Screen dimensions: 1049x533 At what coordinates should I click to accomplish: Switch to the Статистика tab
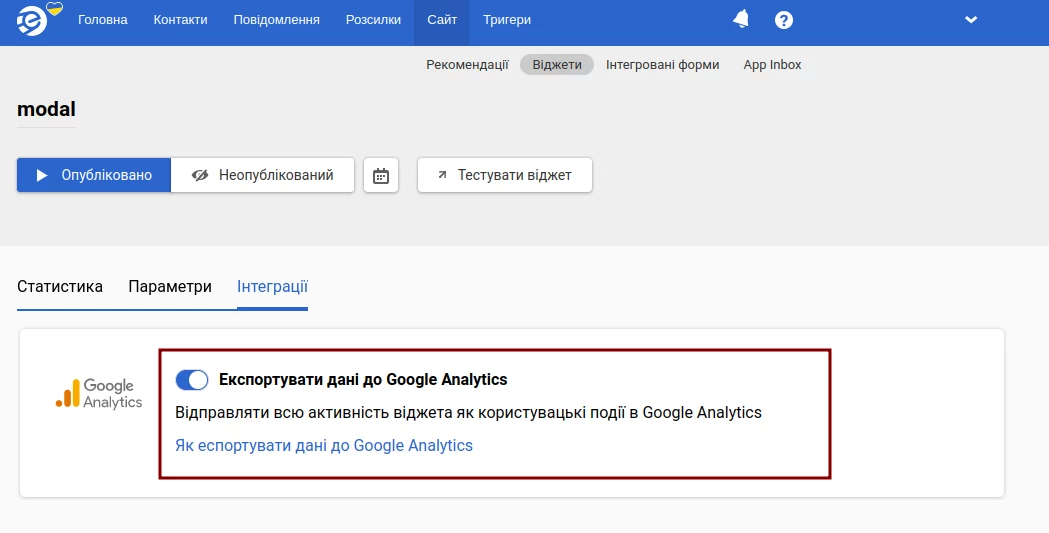[x=60, y=287]
